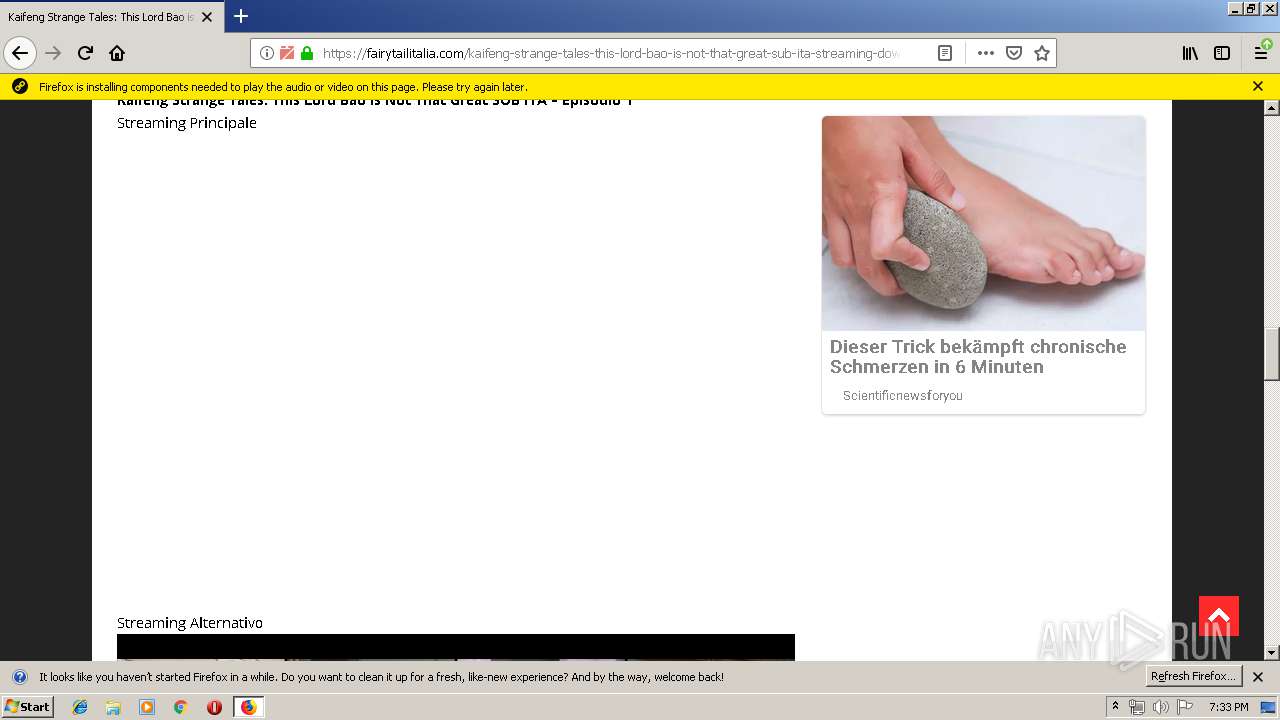Viewport: 1280px width, 720px height.
Task: Open File Explorer from the taskbar
Action: pos(113,707)
